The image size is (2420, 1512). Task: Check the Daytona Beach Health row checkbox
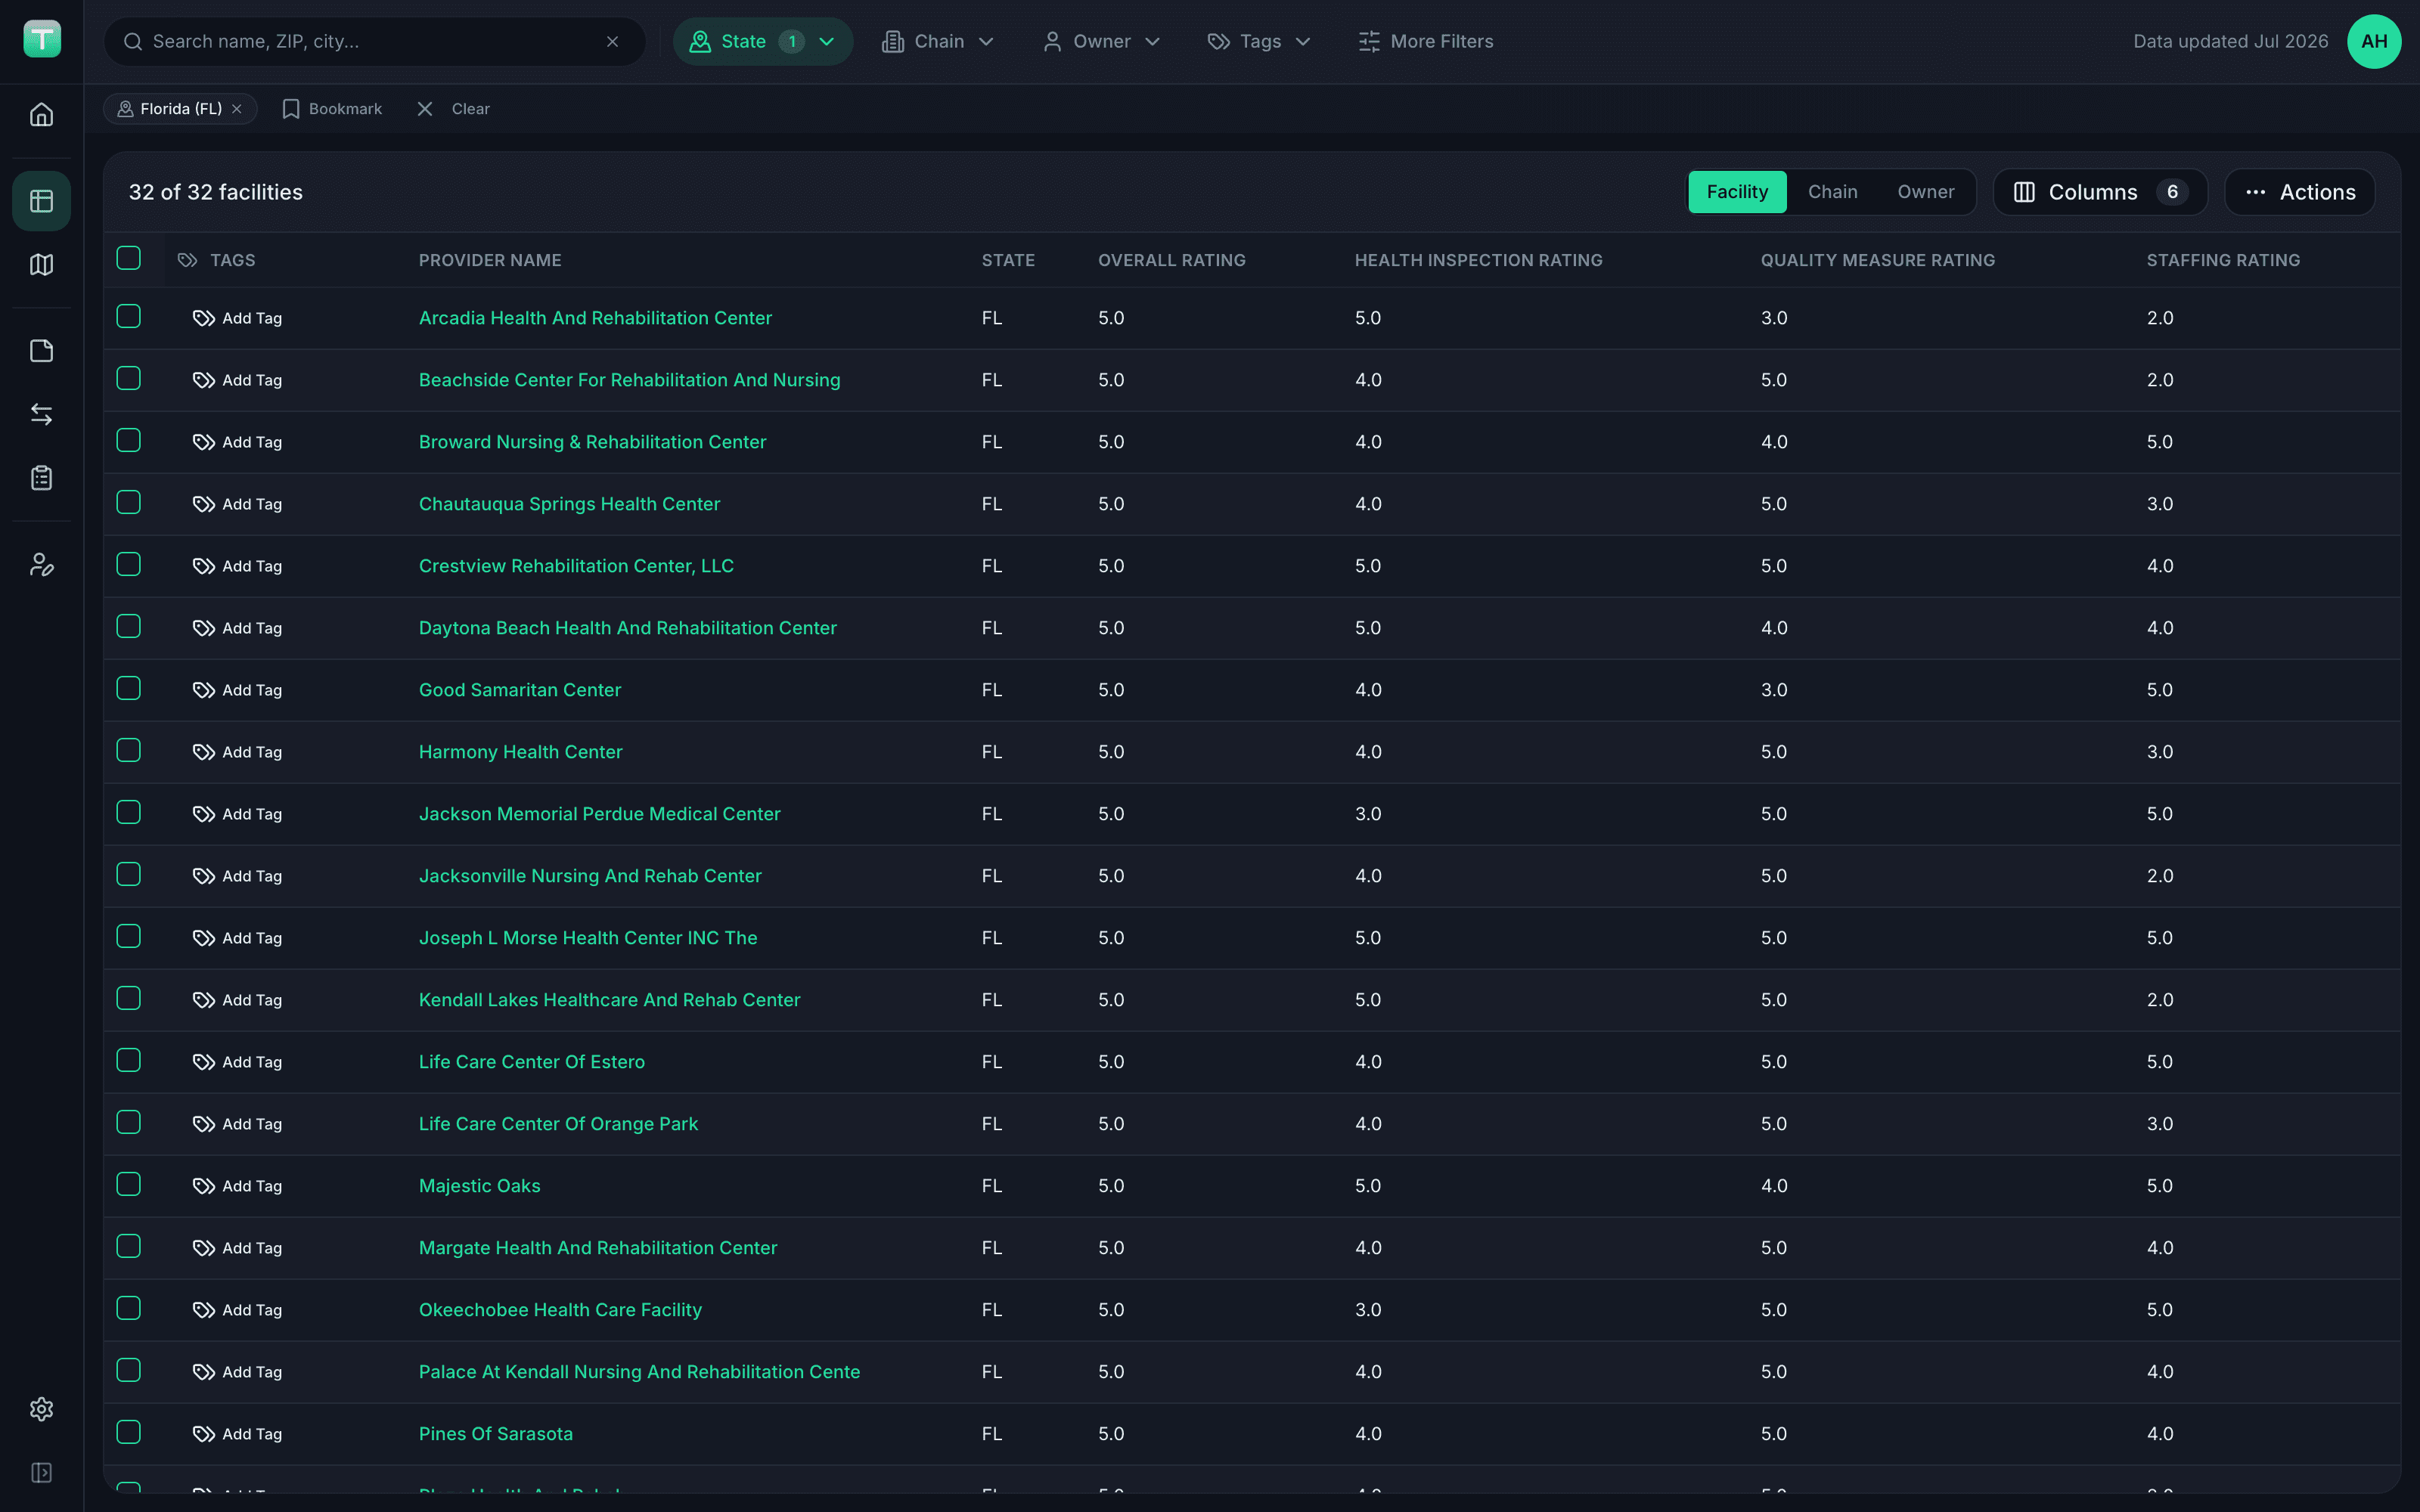pos(128,626)
